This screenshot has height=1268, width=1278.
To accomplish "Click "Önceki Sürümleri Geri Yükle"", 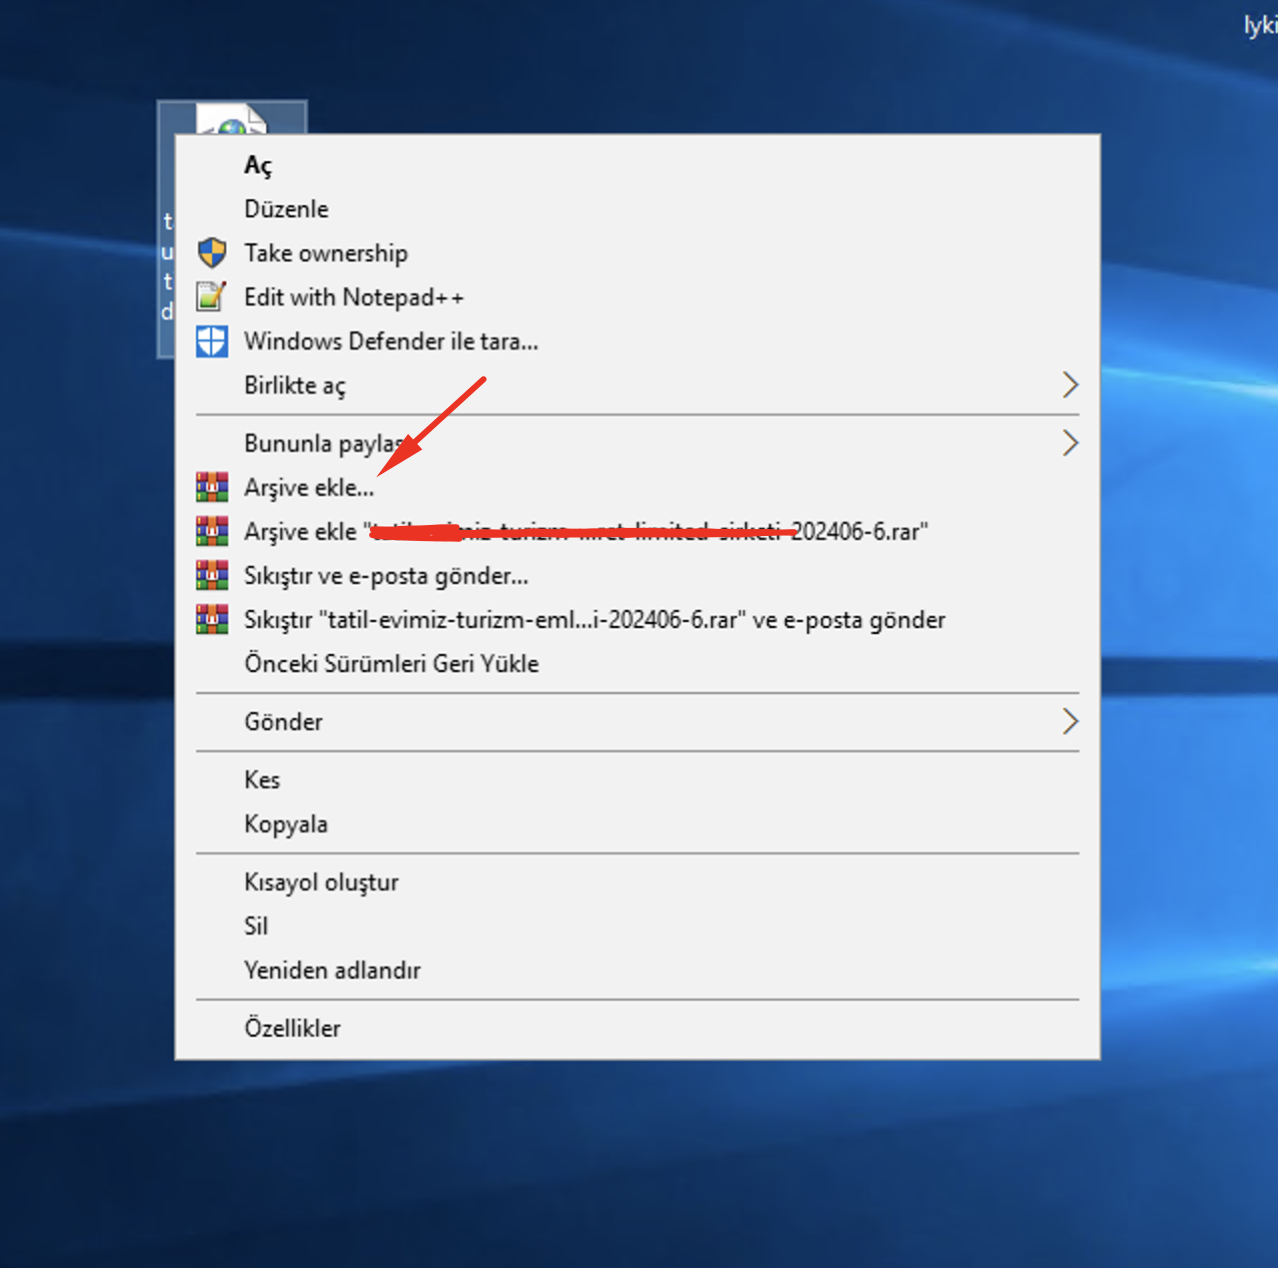I will [391, 663].
